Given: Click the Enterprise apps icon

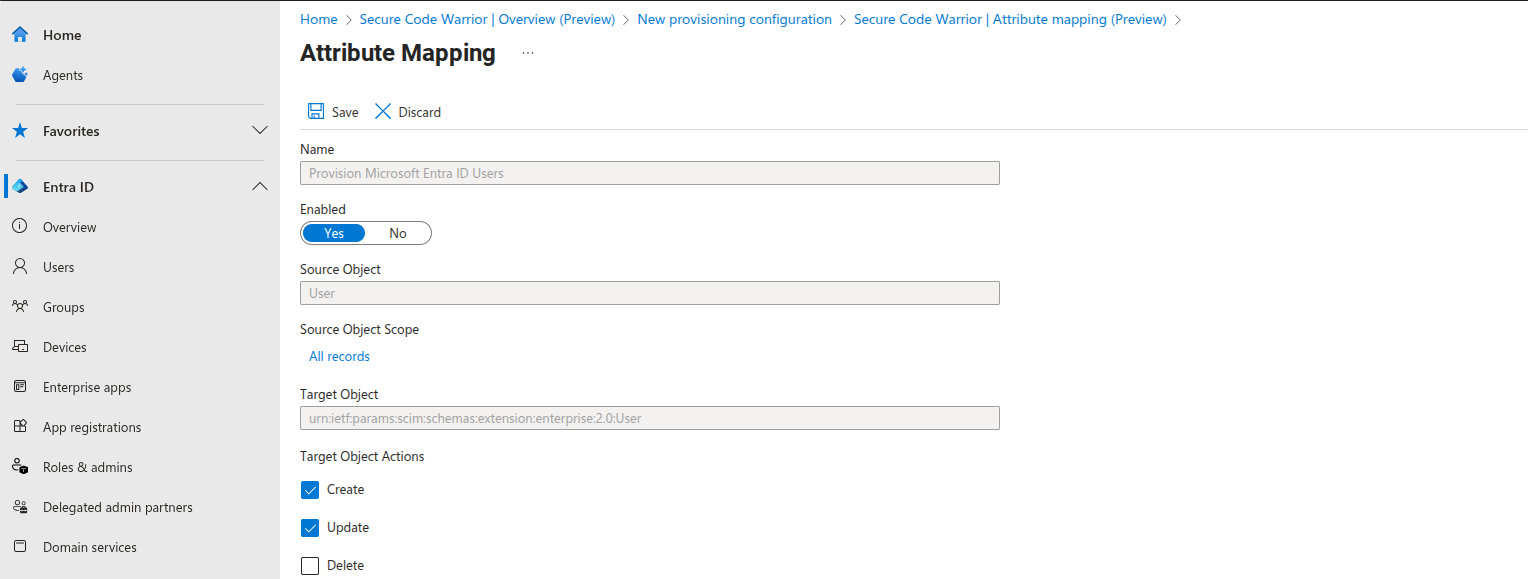Looking at the screenshot, I should point(20,387).
